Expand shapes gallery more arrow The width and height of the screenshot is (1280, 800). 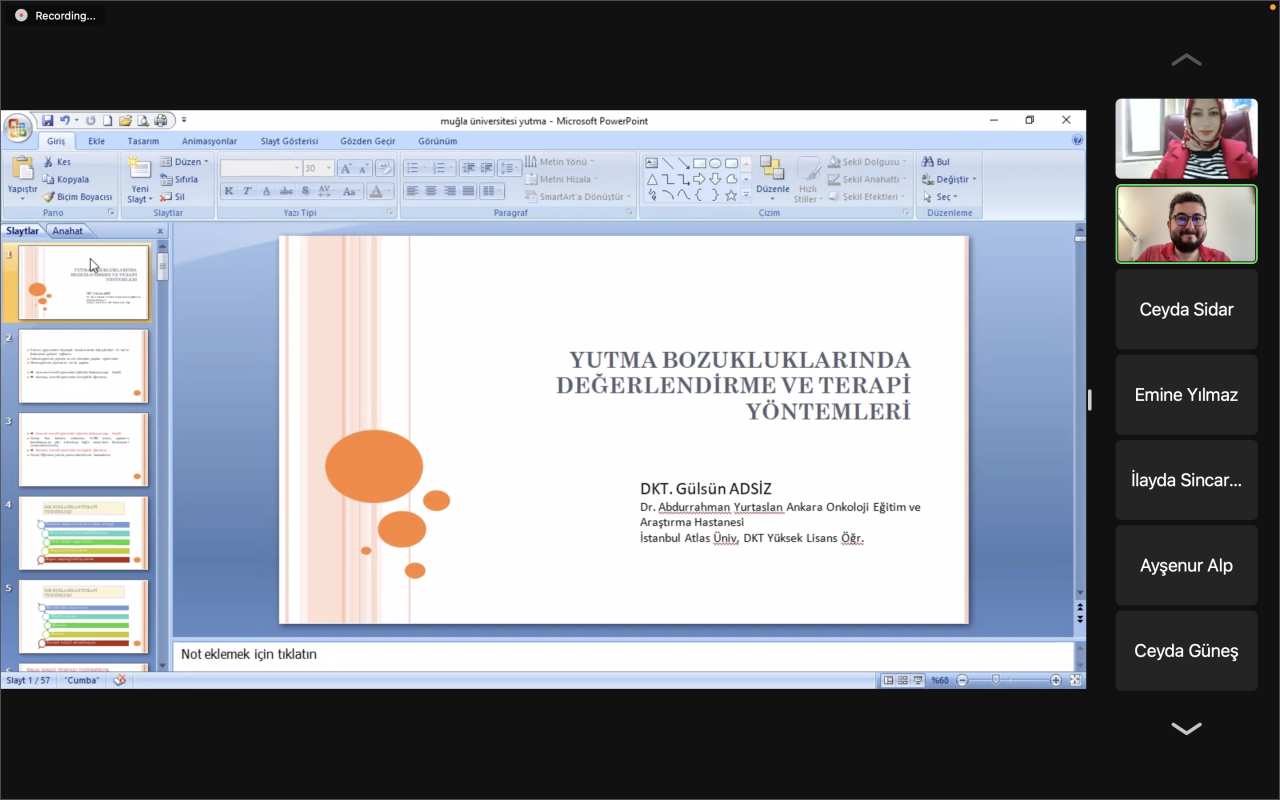pos(747,195)
